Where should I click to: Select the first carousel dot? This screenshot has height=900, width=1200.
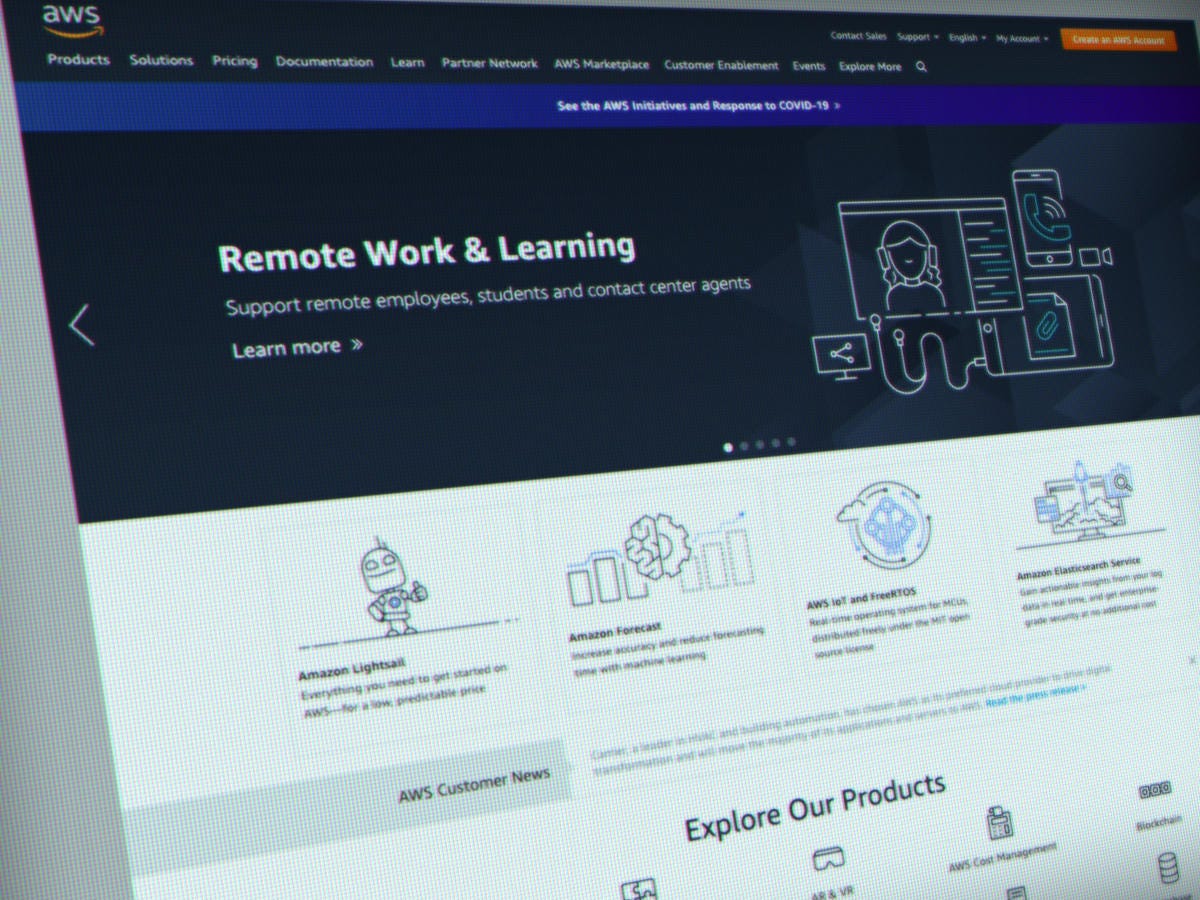(728, 447)
